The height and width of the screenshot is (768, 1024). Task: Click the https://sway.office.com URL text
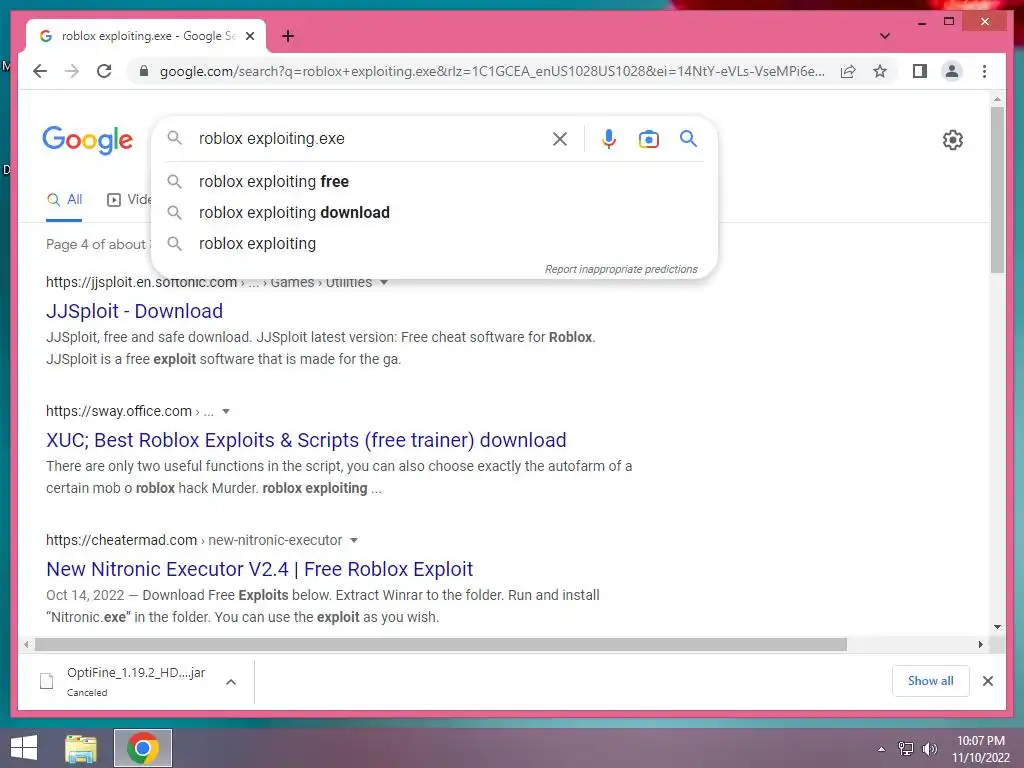[x=119, y=411]
